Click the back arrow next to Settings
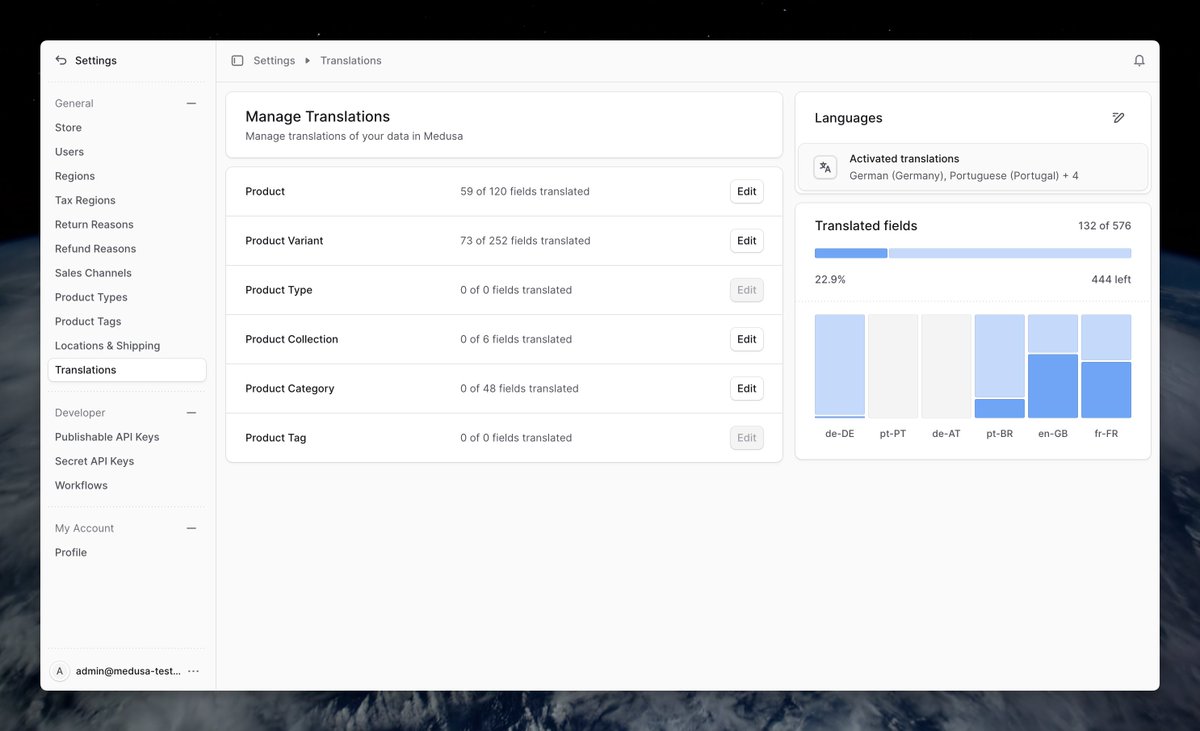 61,61
